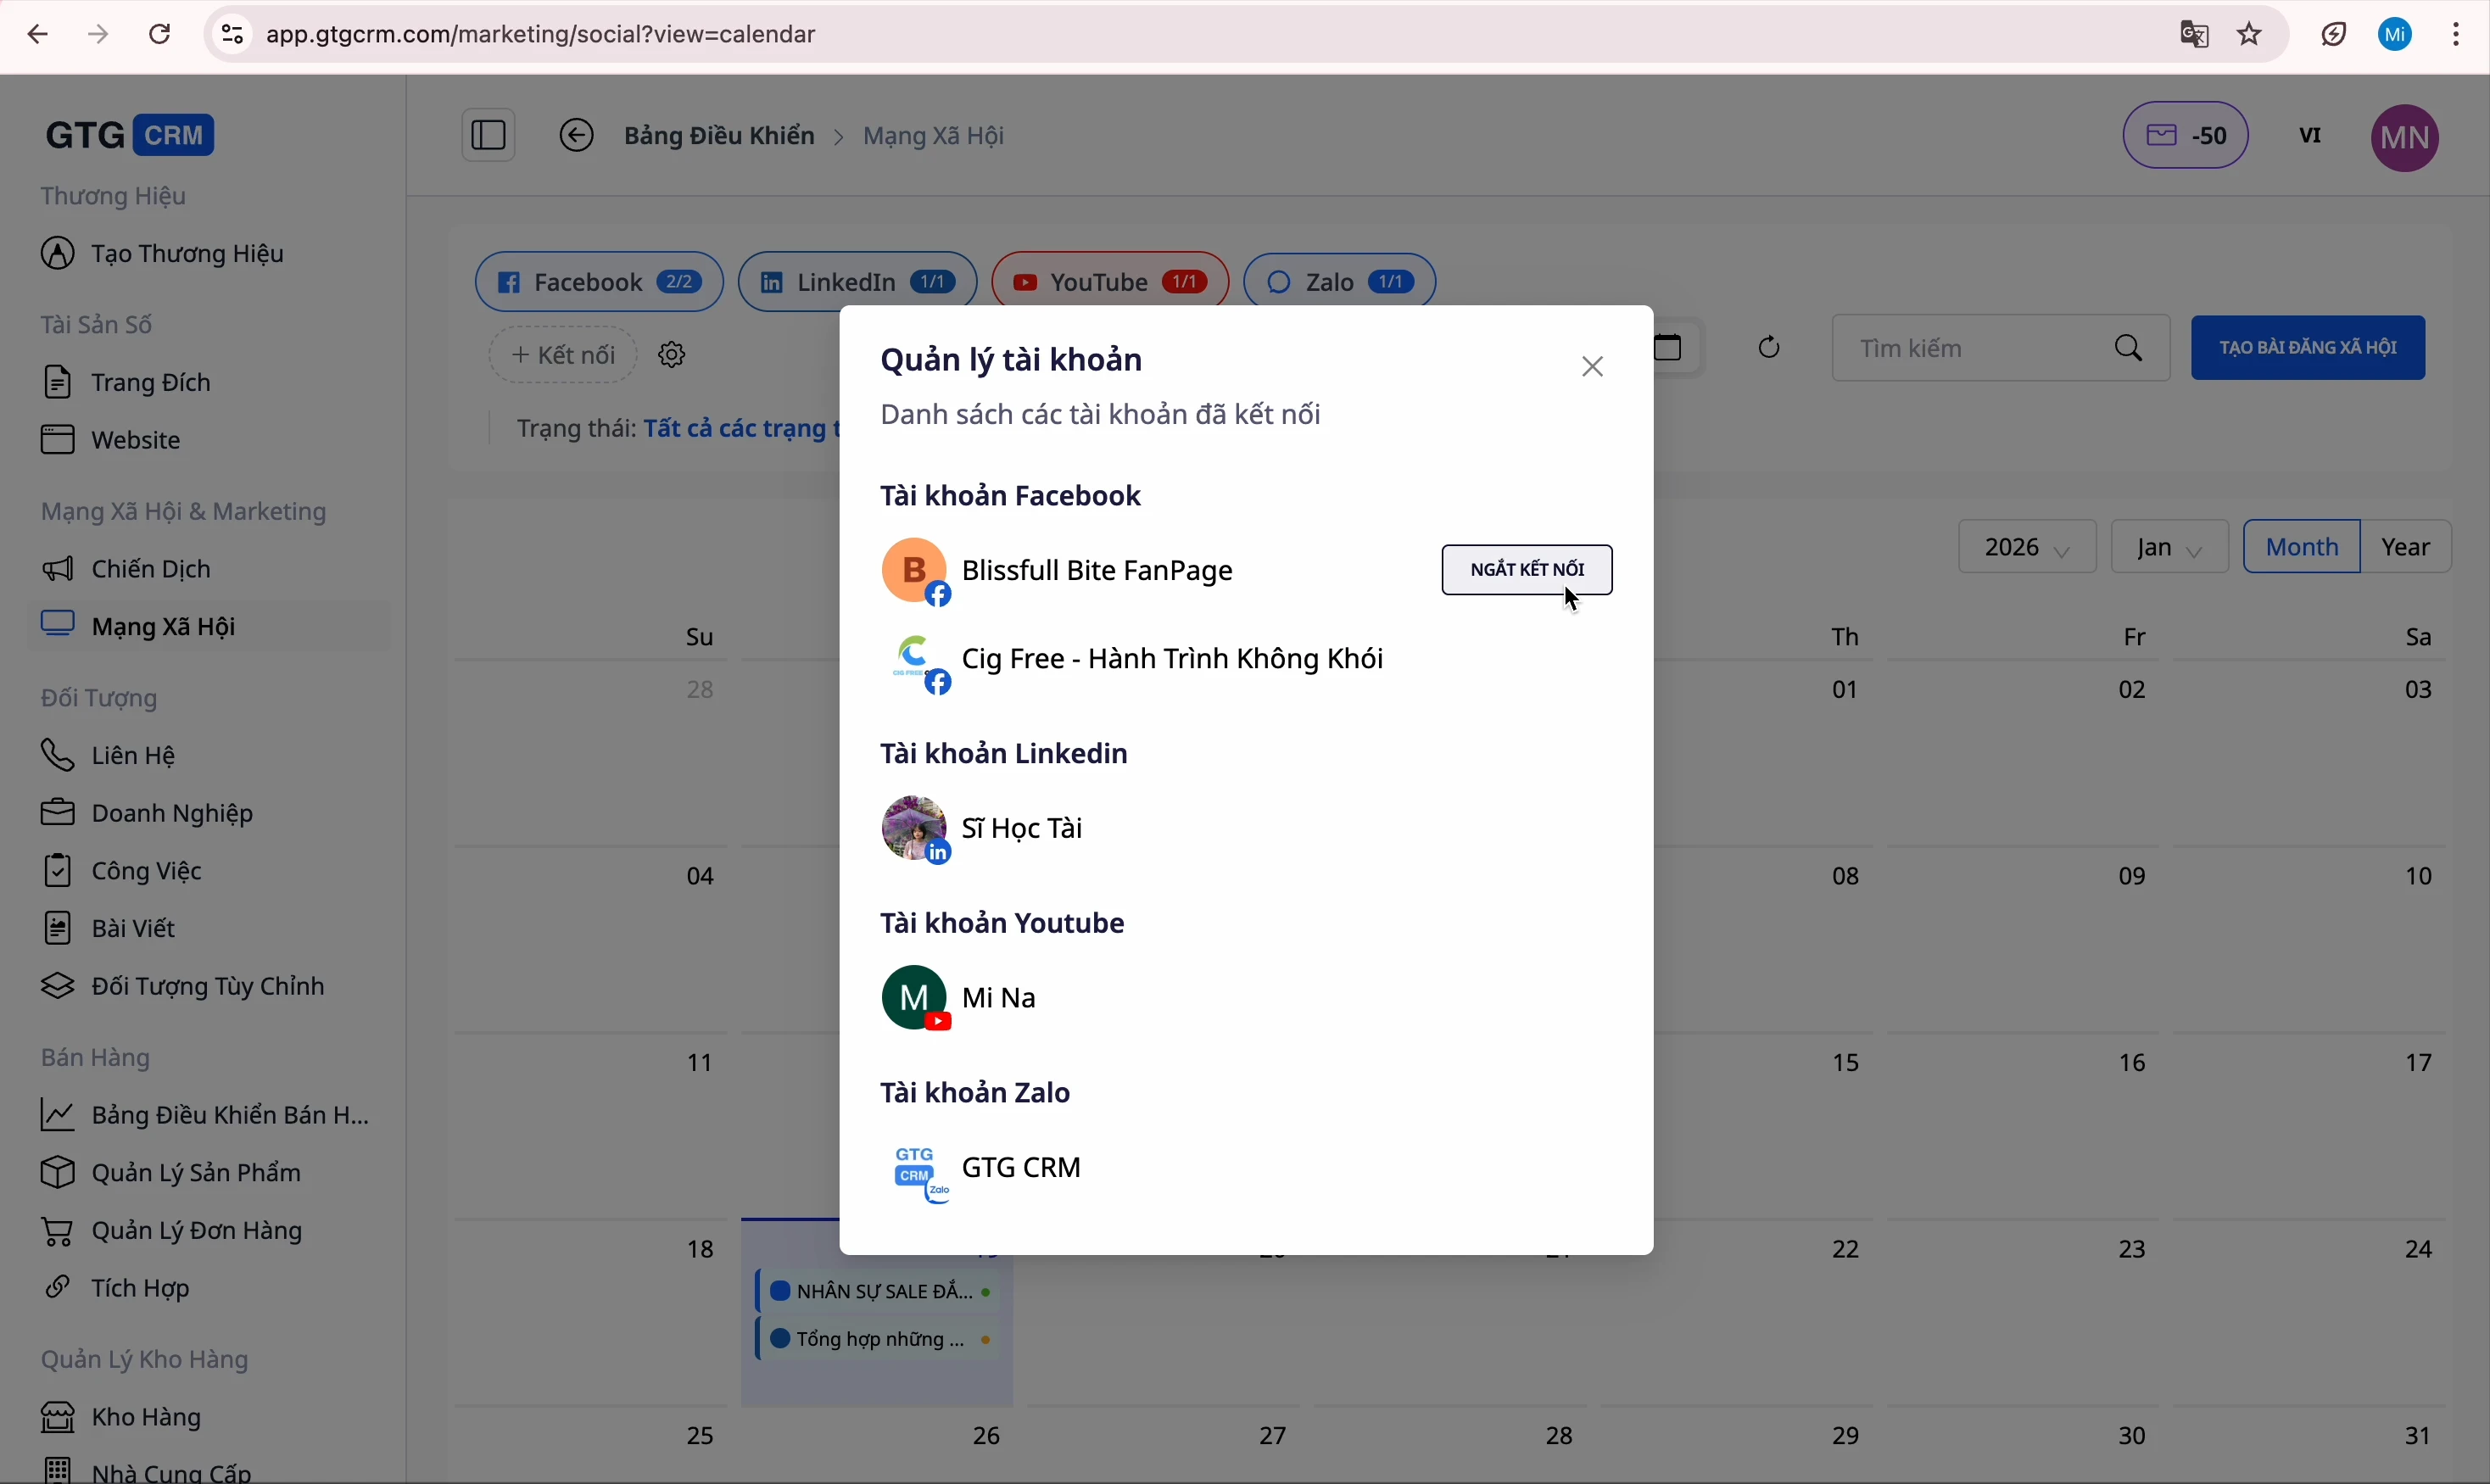The width and height of the screenshot is (2490, 1484).
Task: Open social settings gear icon
Action: 673,355
